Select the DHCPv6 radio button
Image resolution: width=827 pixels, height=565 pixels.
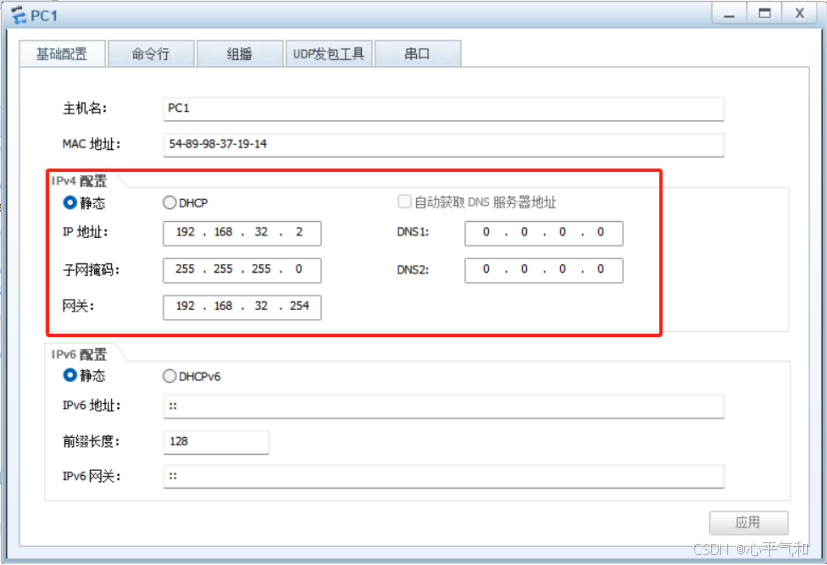pyautogui.click(x=169, y=376)
